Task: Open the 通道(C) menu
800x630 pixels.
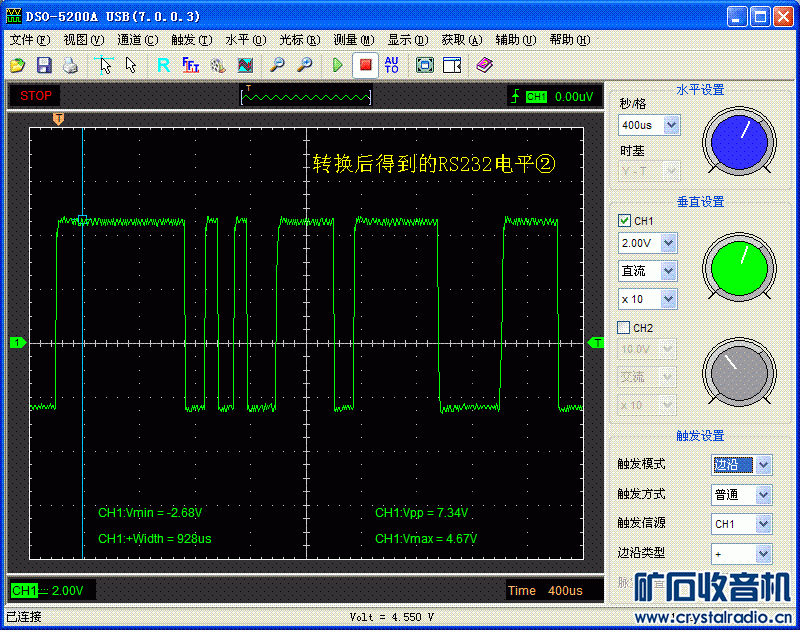Action: pyautogui.click(x=138, y=40)
